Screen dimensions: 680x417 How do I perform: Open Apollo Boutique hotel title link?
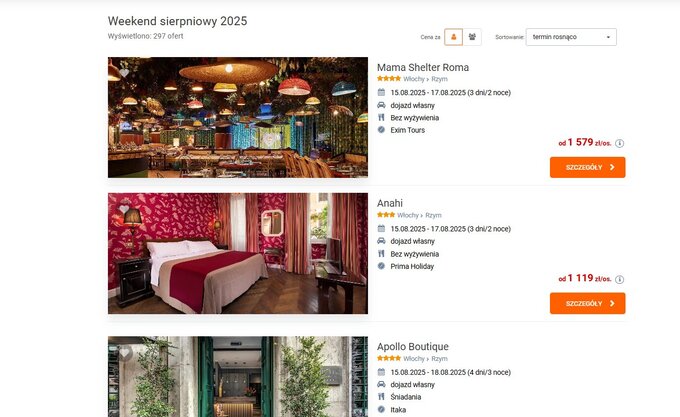413,346
